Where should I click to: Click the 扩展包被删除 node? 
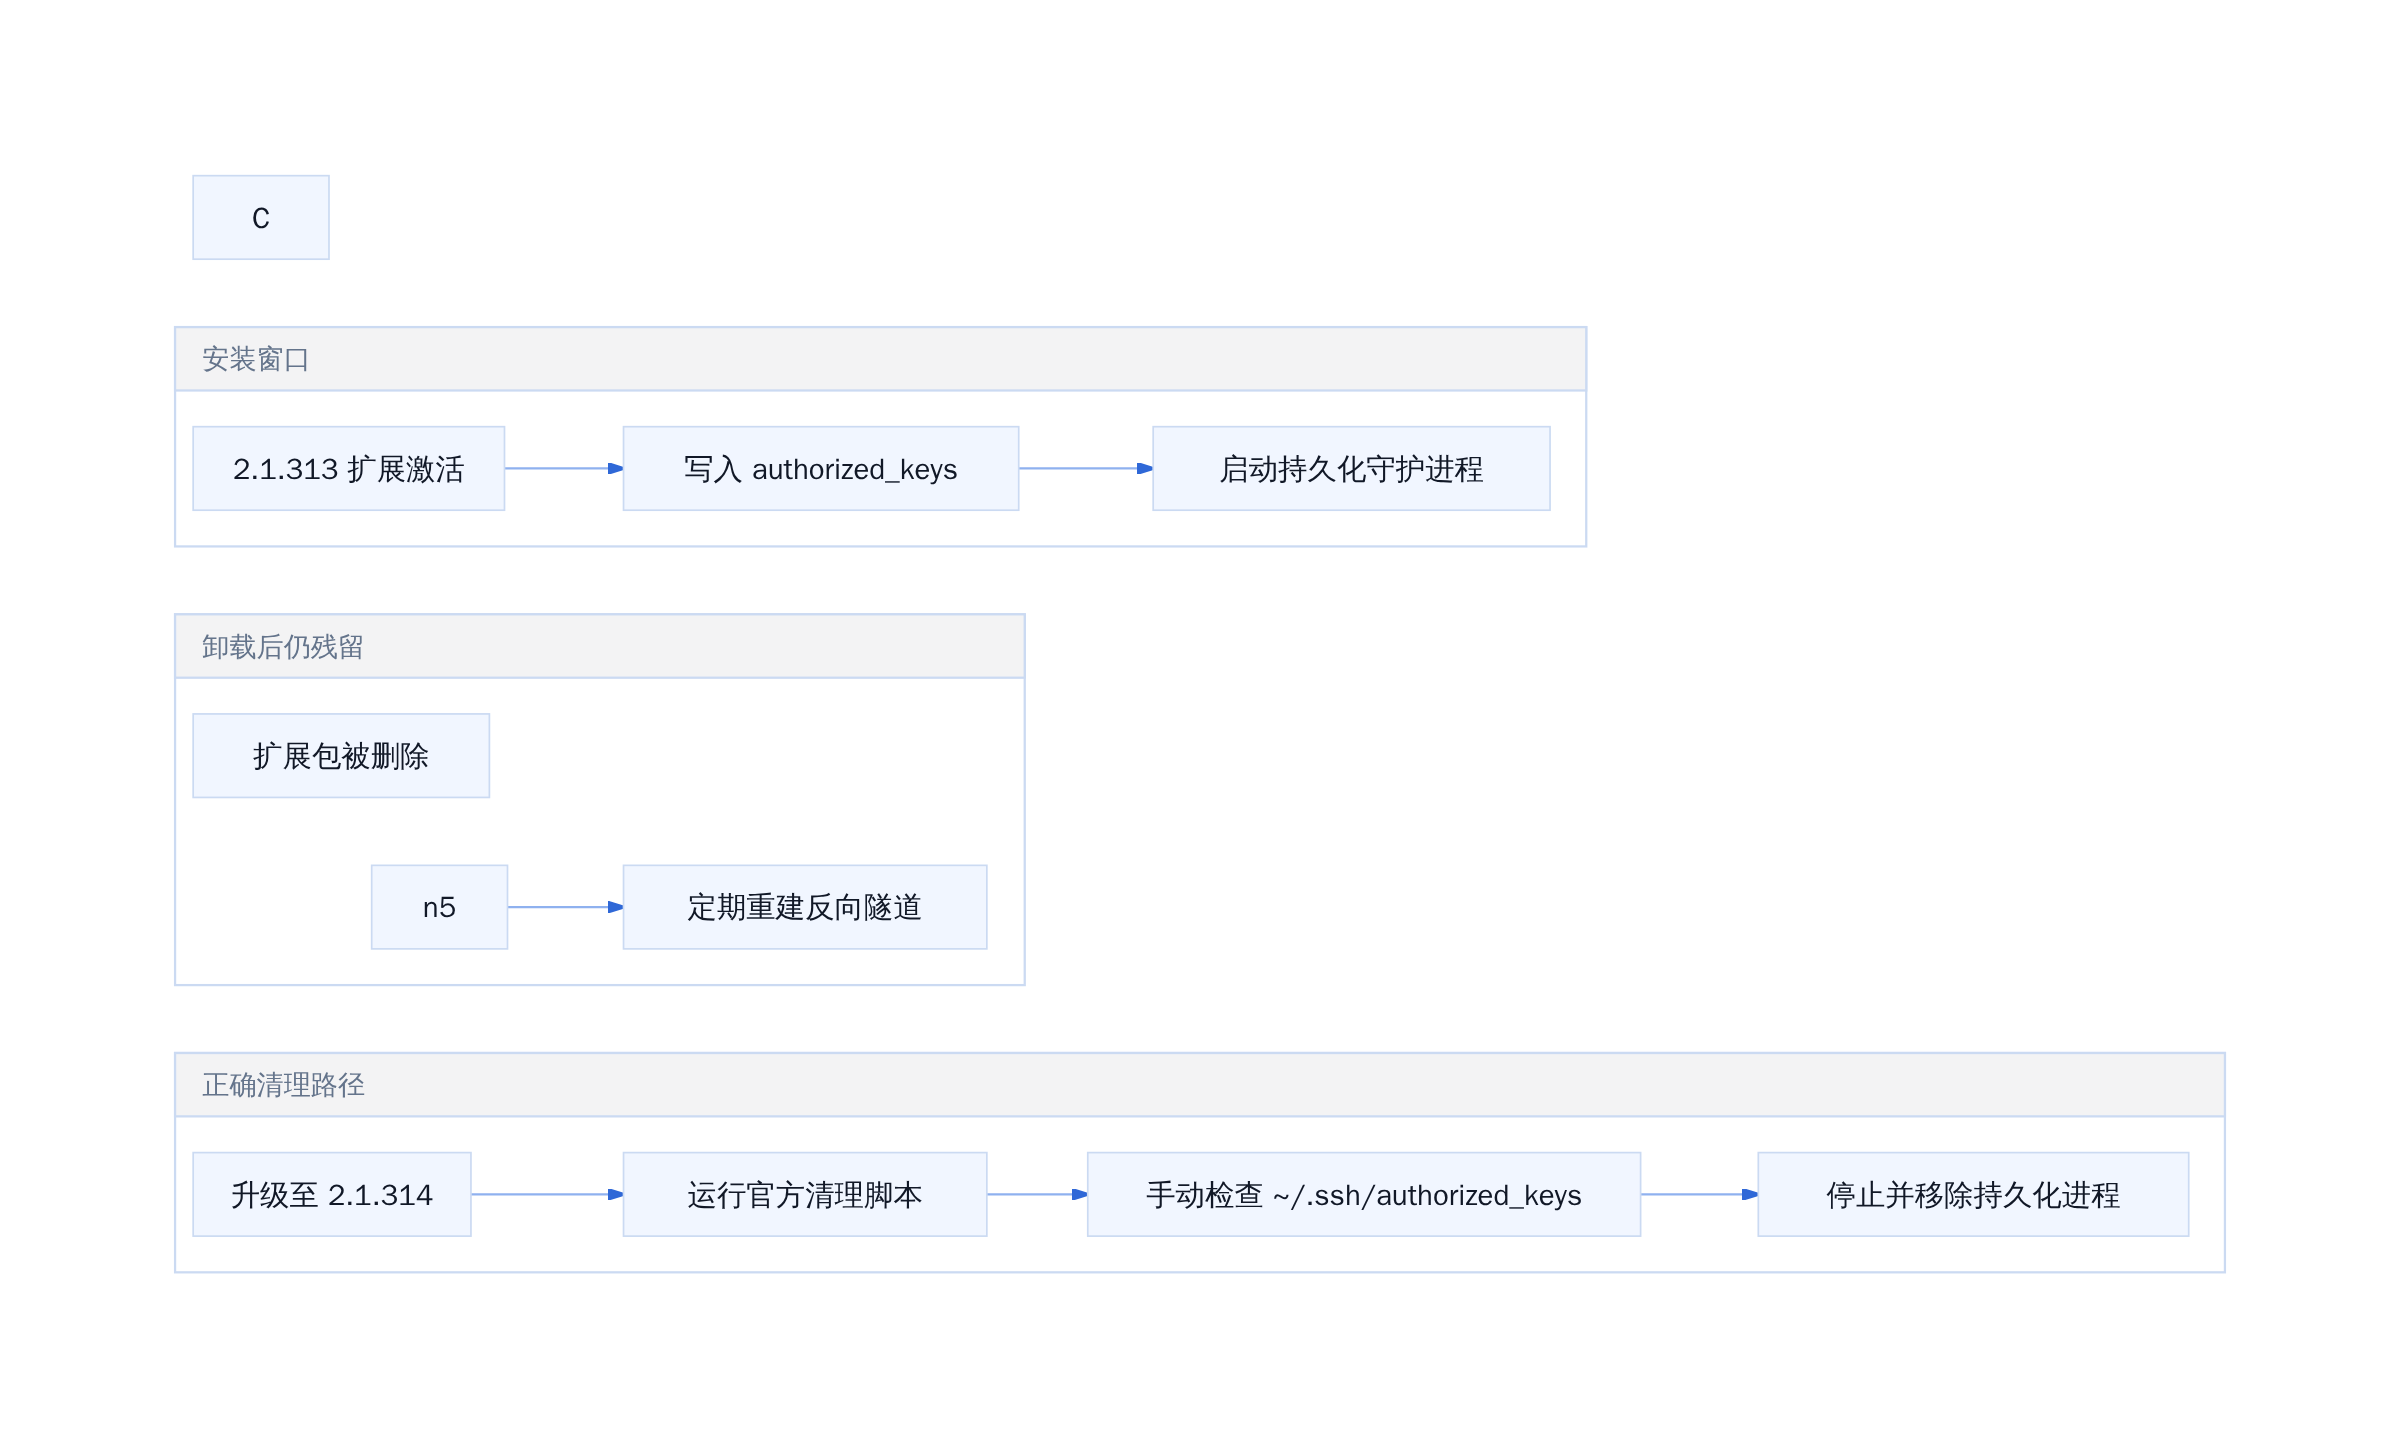point(341,756)
